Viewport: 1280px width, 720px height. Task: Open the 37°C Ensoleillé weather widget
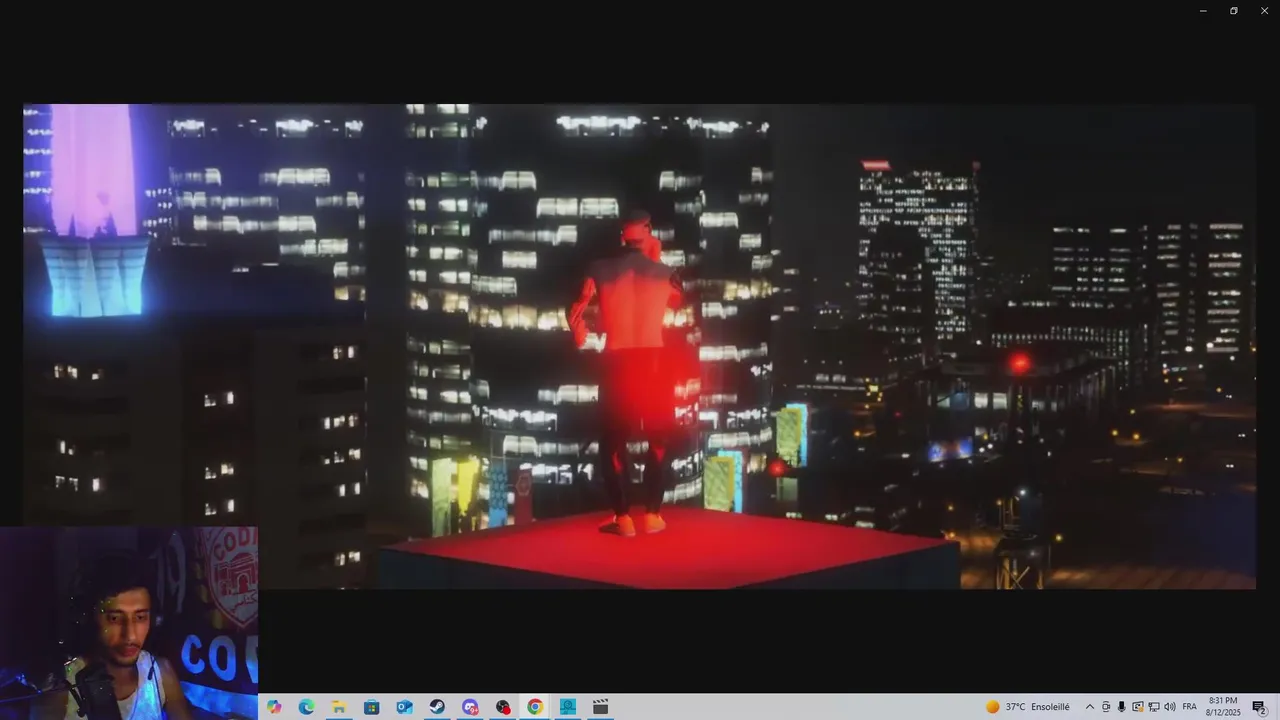point(1028,707)
